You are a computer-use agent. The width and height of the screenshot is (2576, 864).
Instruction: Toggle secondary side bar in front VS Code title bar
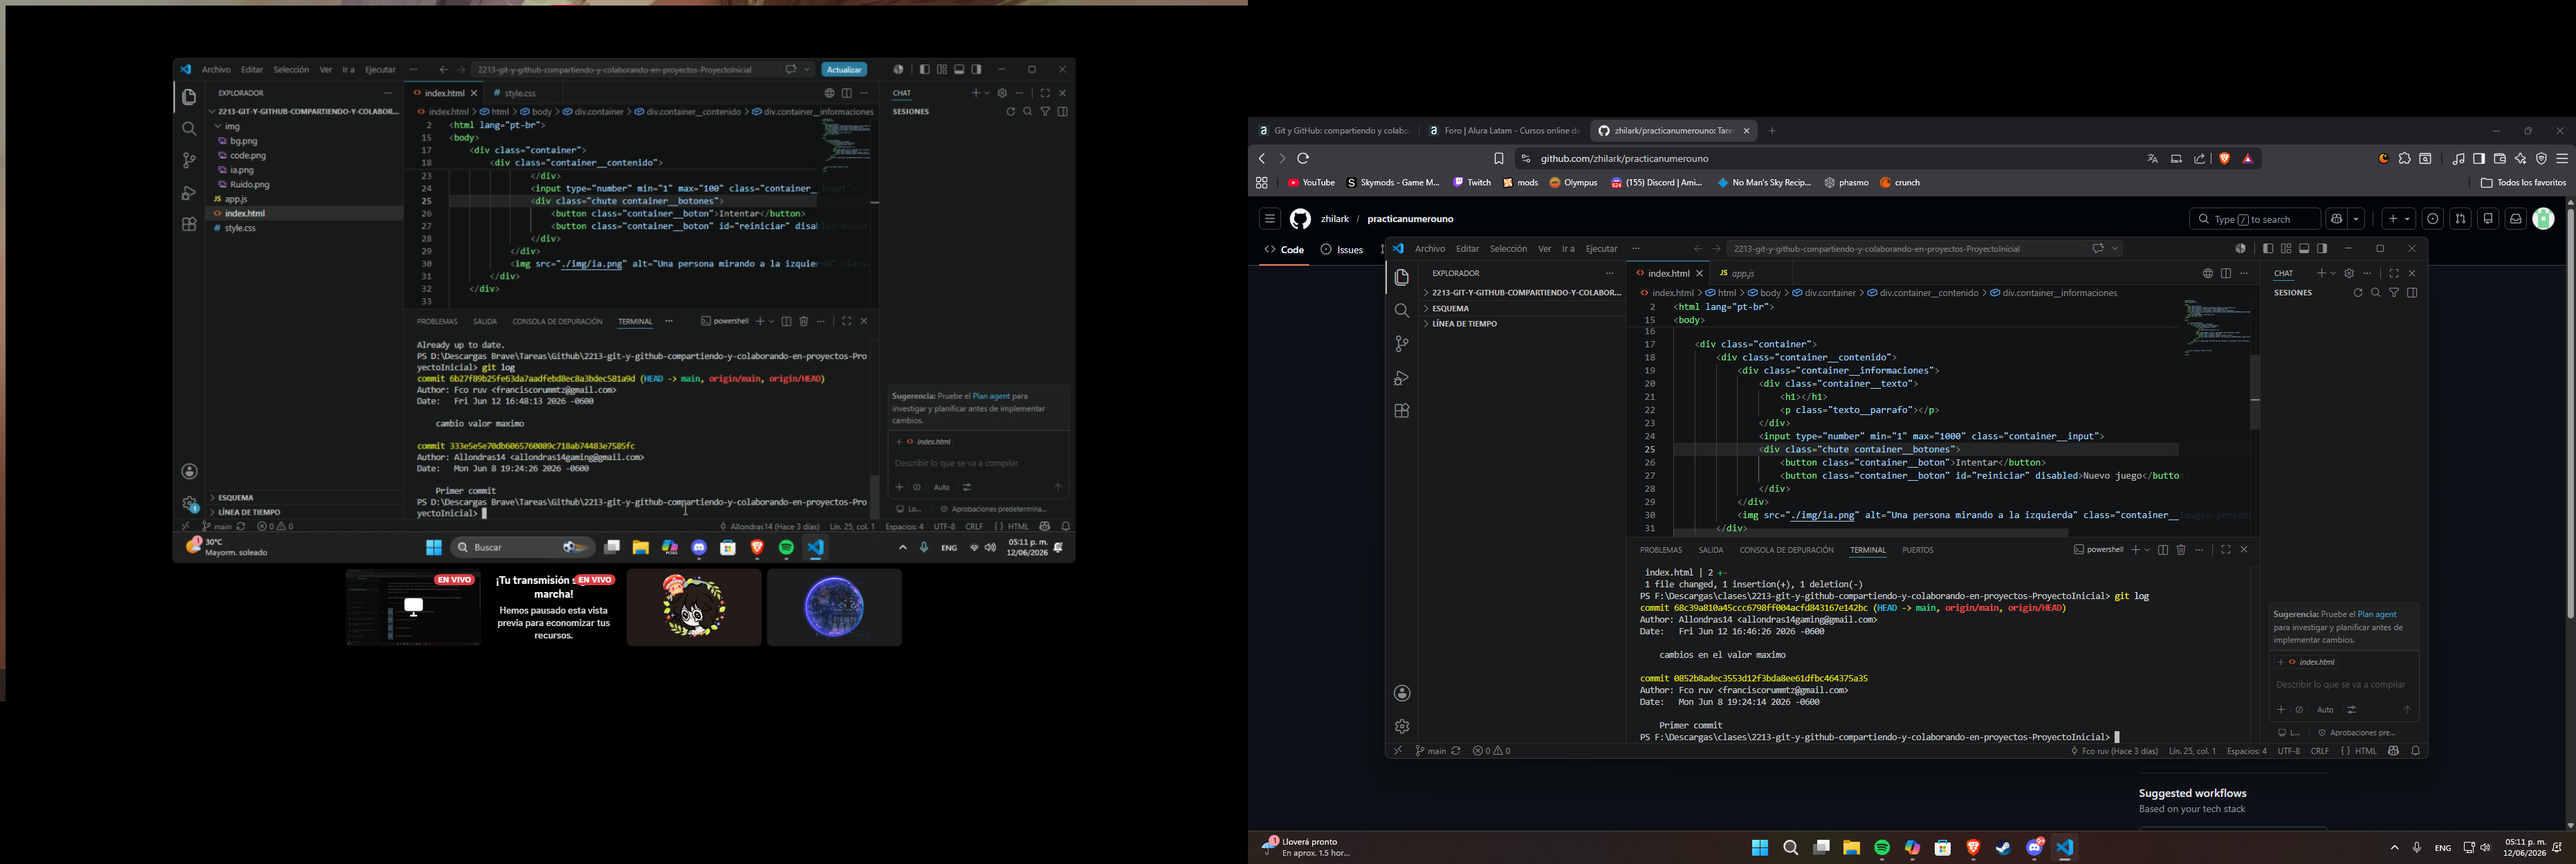click(x=2322, y=249)
